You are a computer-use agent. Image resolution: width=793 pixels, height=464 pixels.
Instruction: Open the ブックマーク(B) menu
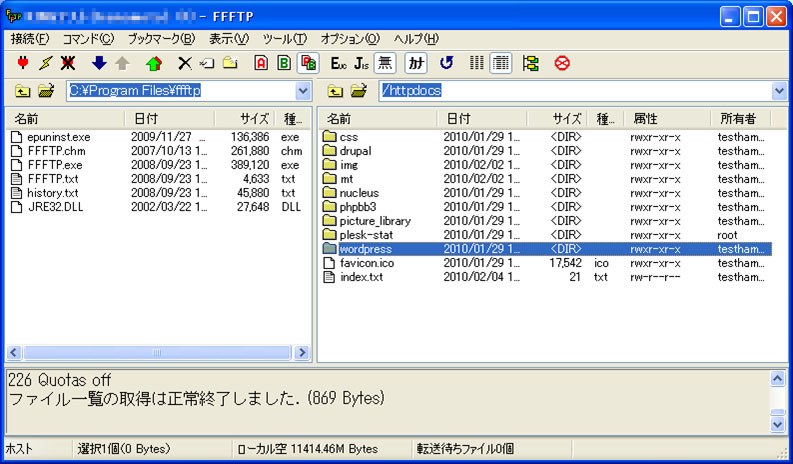(161, 39)
